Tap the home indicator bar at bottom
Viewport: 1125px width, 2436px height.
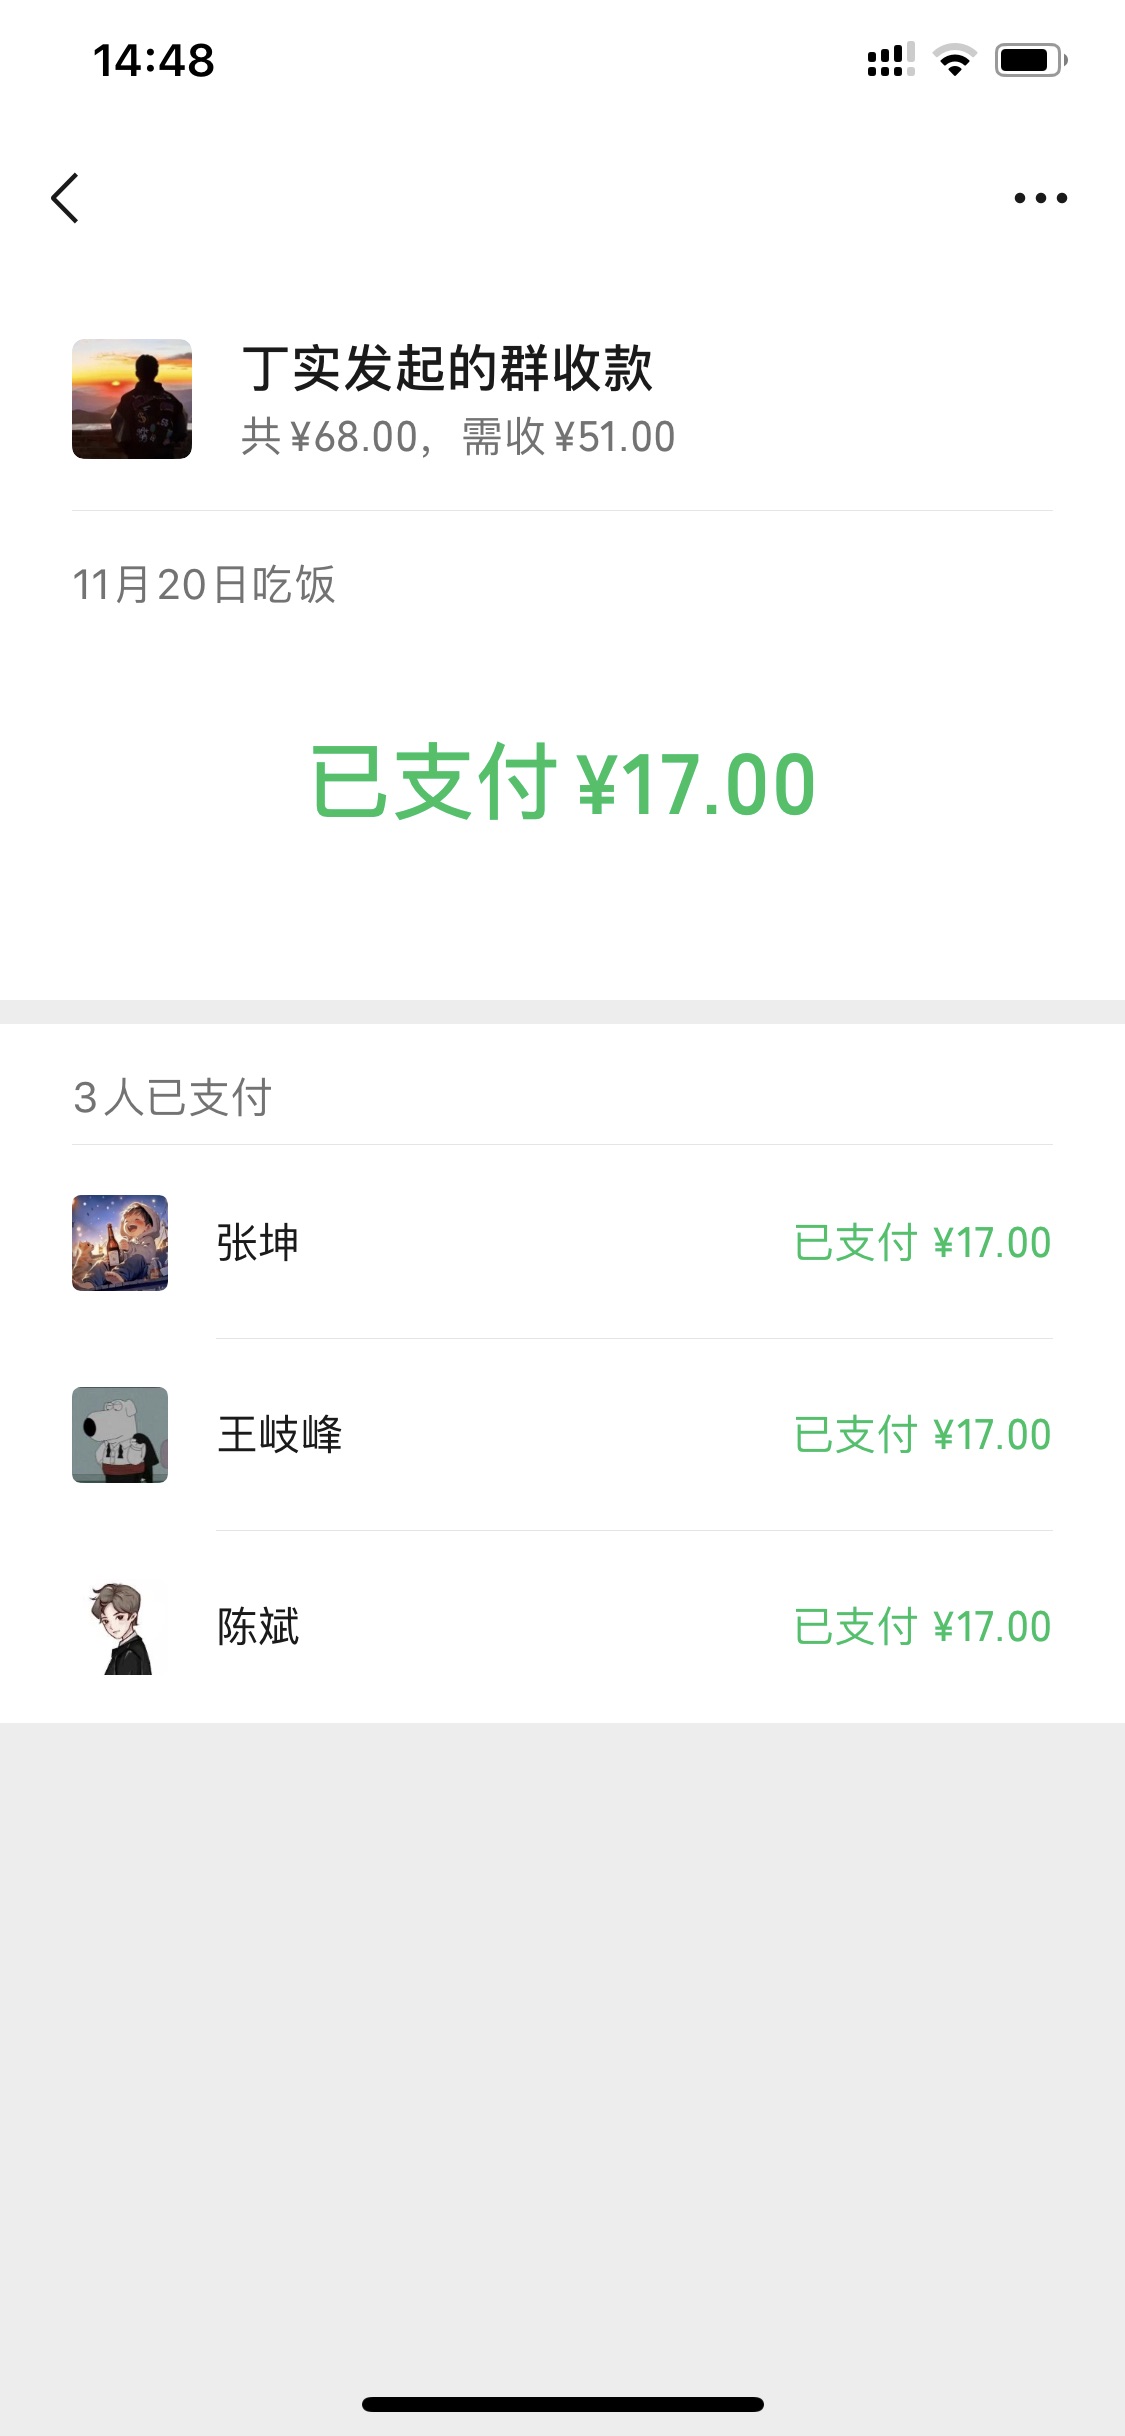[562, 2404]
